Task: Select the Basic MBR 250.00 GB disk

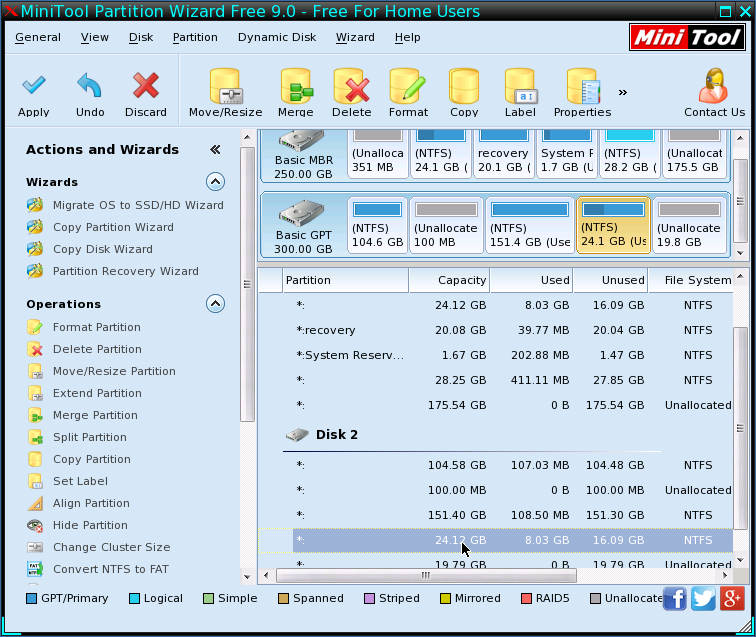Action: [x=303, y=155]
